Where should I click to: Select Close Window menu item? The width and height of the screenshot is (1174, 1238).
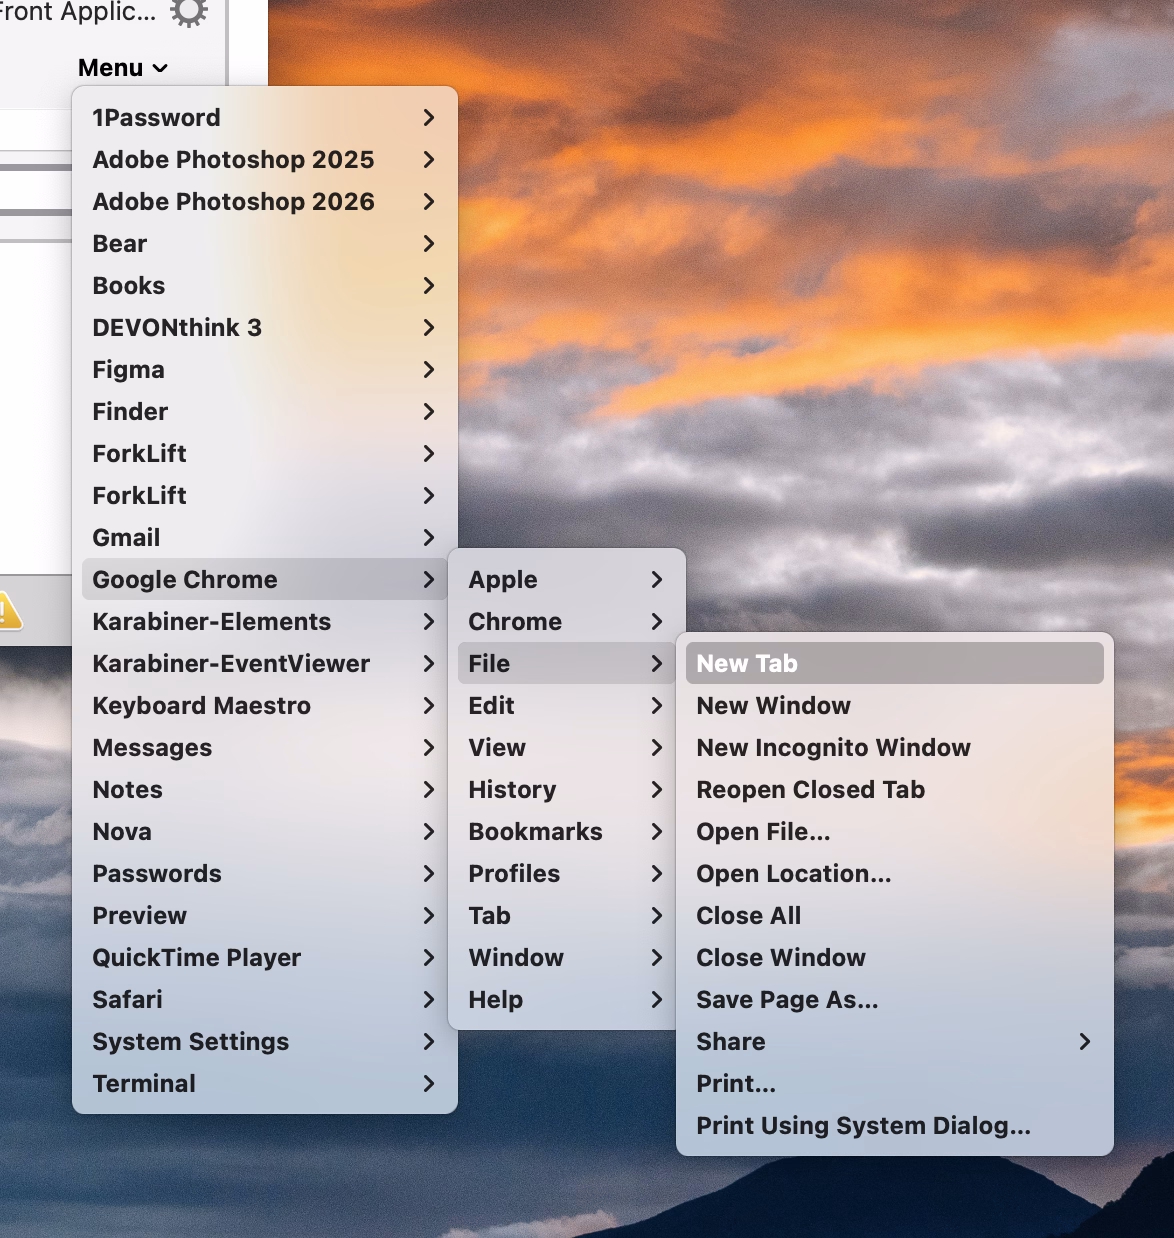tap(780, 958)
